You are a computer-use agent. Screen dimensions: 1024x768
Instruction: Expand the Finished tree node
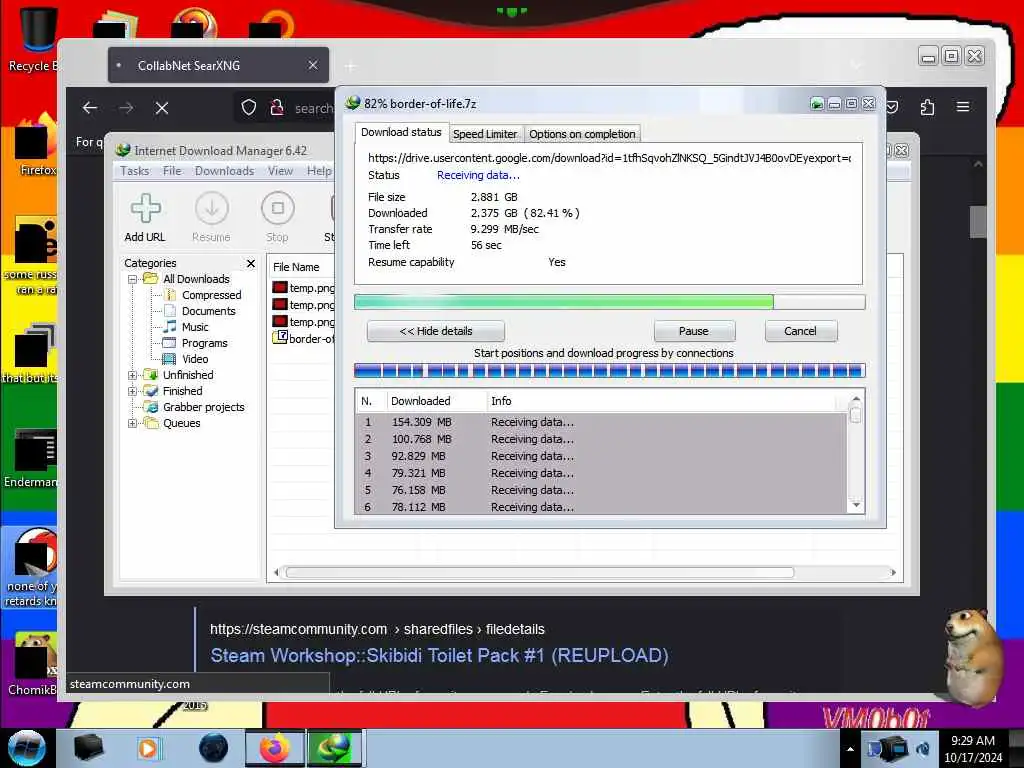pyautogui.click(x=133, y=391)
